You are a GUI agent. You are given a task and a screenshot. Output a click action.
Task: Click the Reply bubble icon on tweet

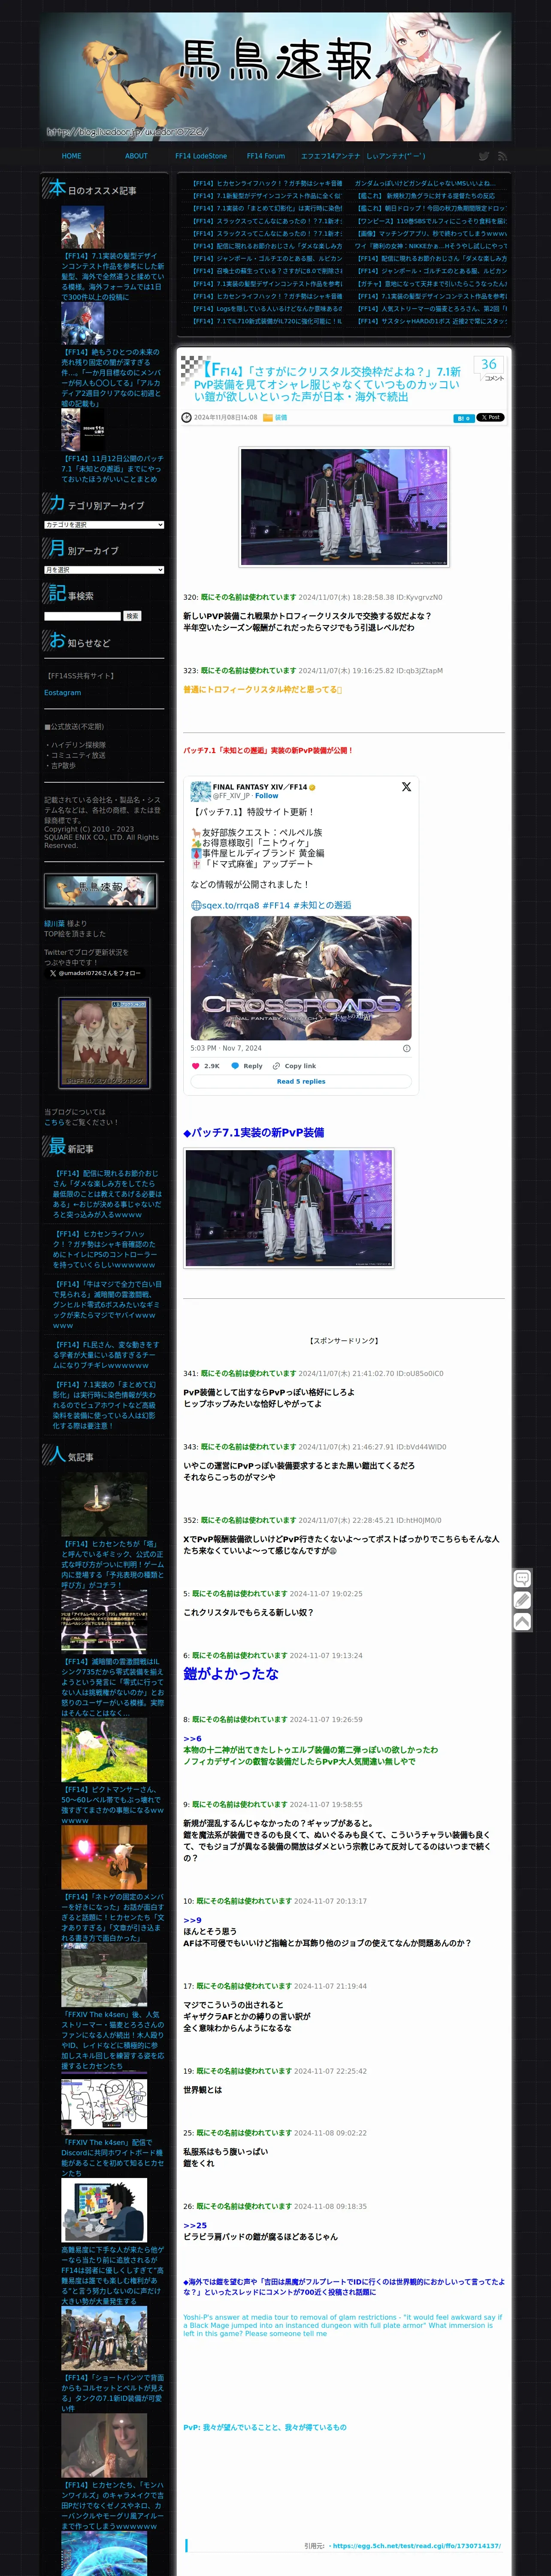click(x=235, y=1066)
